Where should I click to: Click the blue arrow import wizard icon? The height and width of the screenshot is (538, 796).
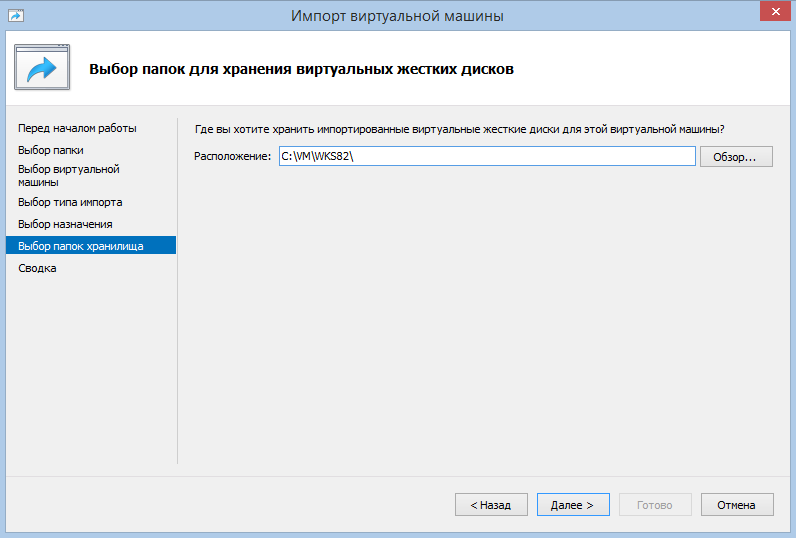tap(41, 68)
